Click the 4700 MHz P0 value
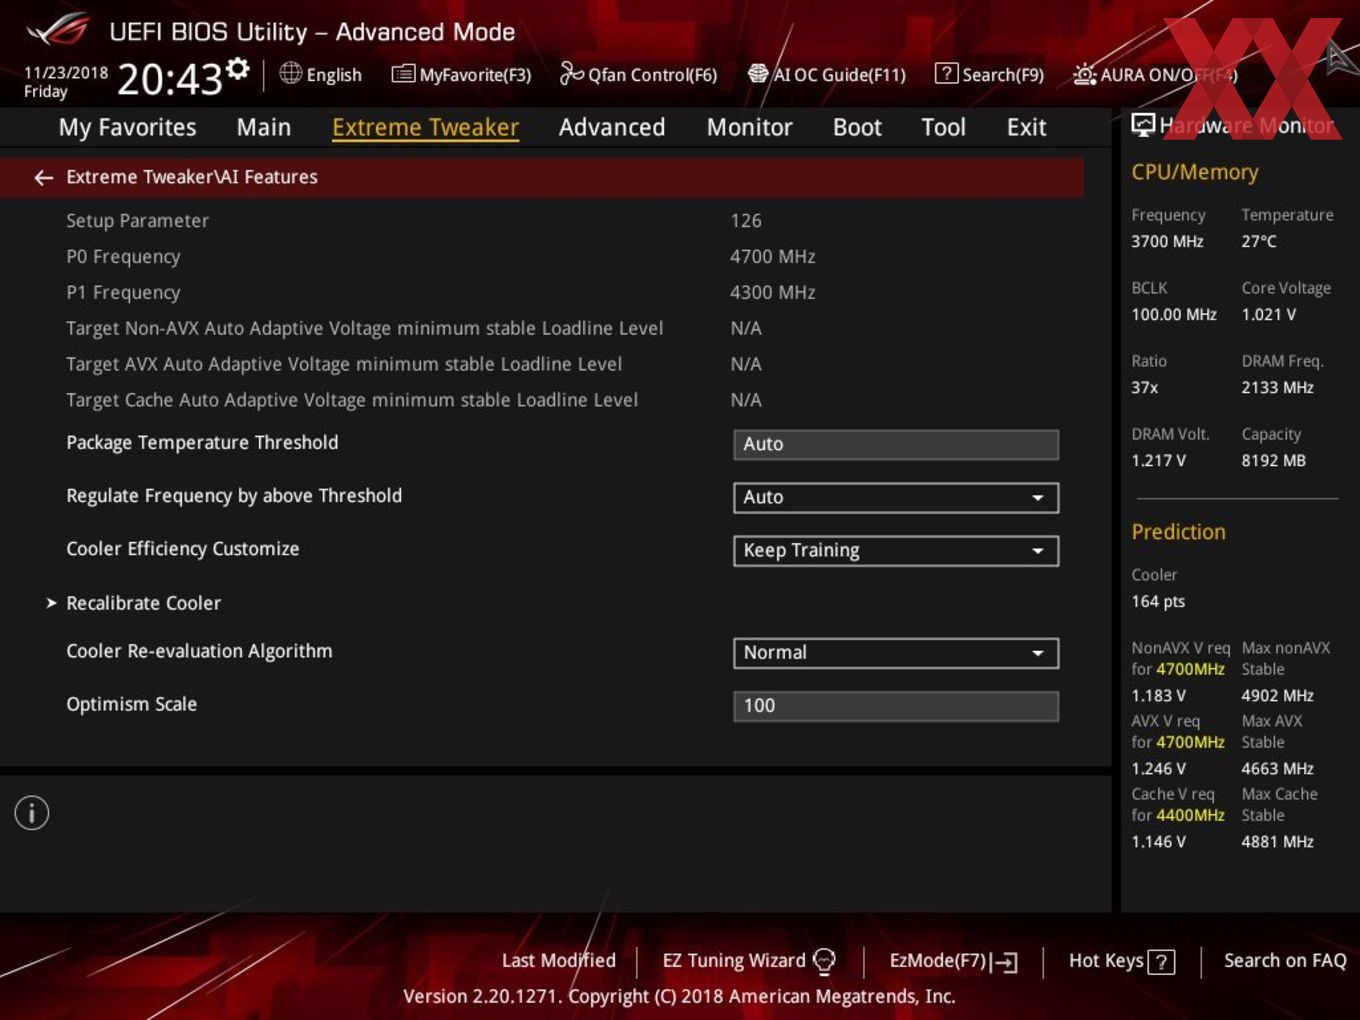 772,256
